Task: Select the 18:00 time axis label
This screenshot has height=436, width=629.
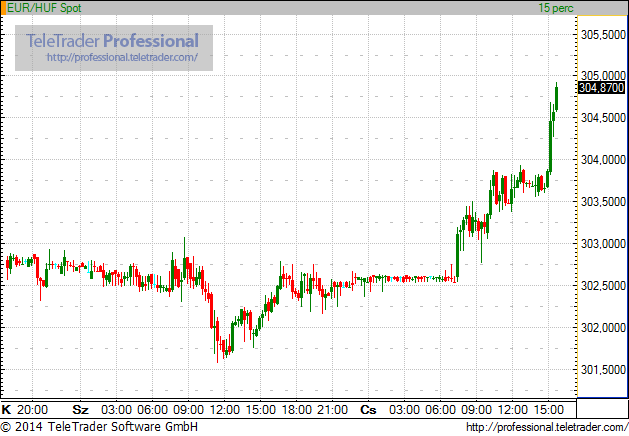Action: tap(297, 410)
